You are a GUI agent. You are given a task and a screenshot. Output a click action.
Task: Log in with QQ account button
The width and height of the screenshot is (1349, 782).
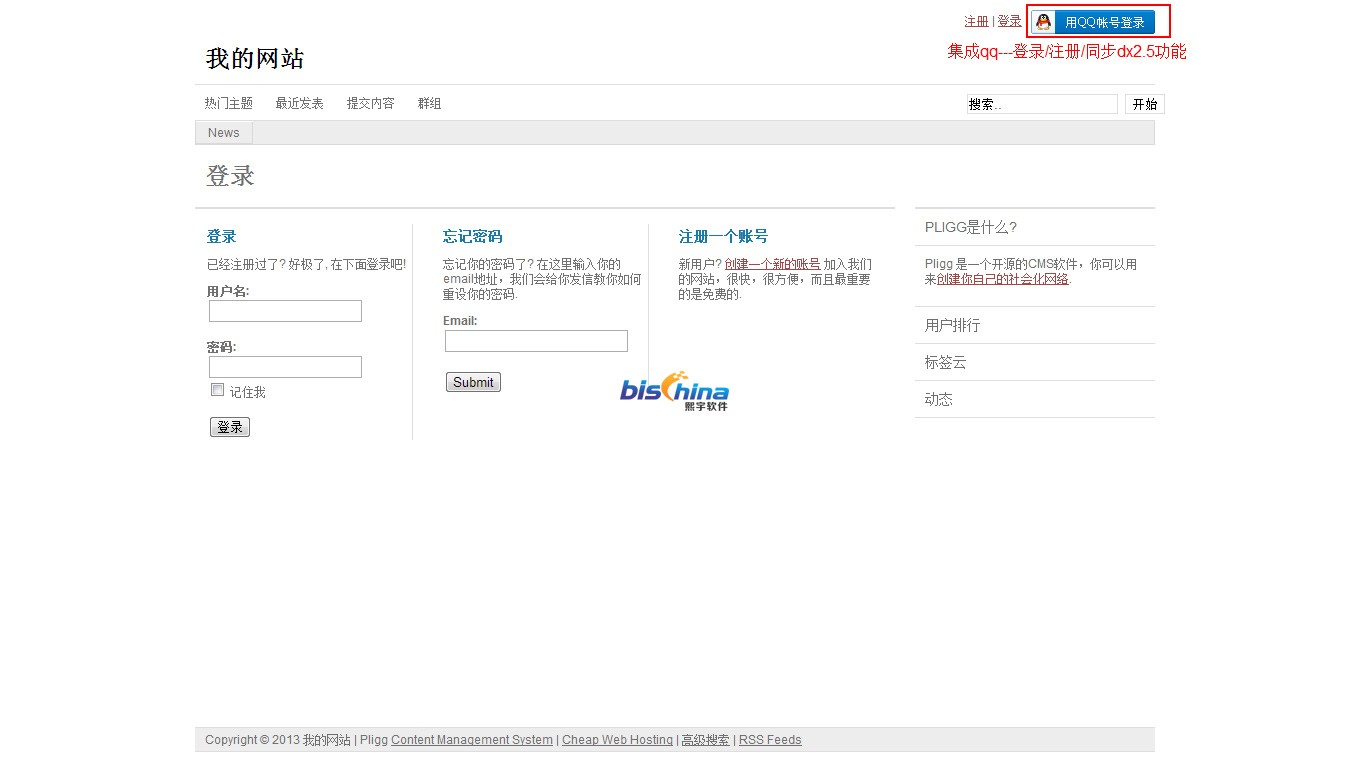pyautogui.click(x=1093, y=22)
